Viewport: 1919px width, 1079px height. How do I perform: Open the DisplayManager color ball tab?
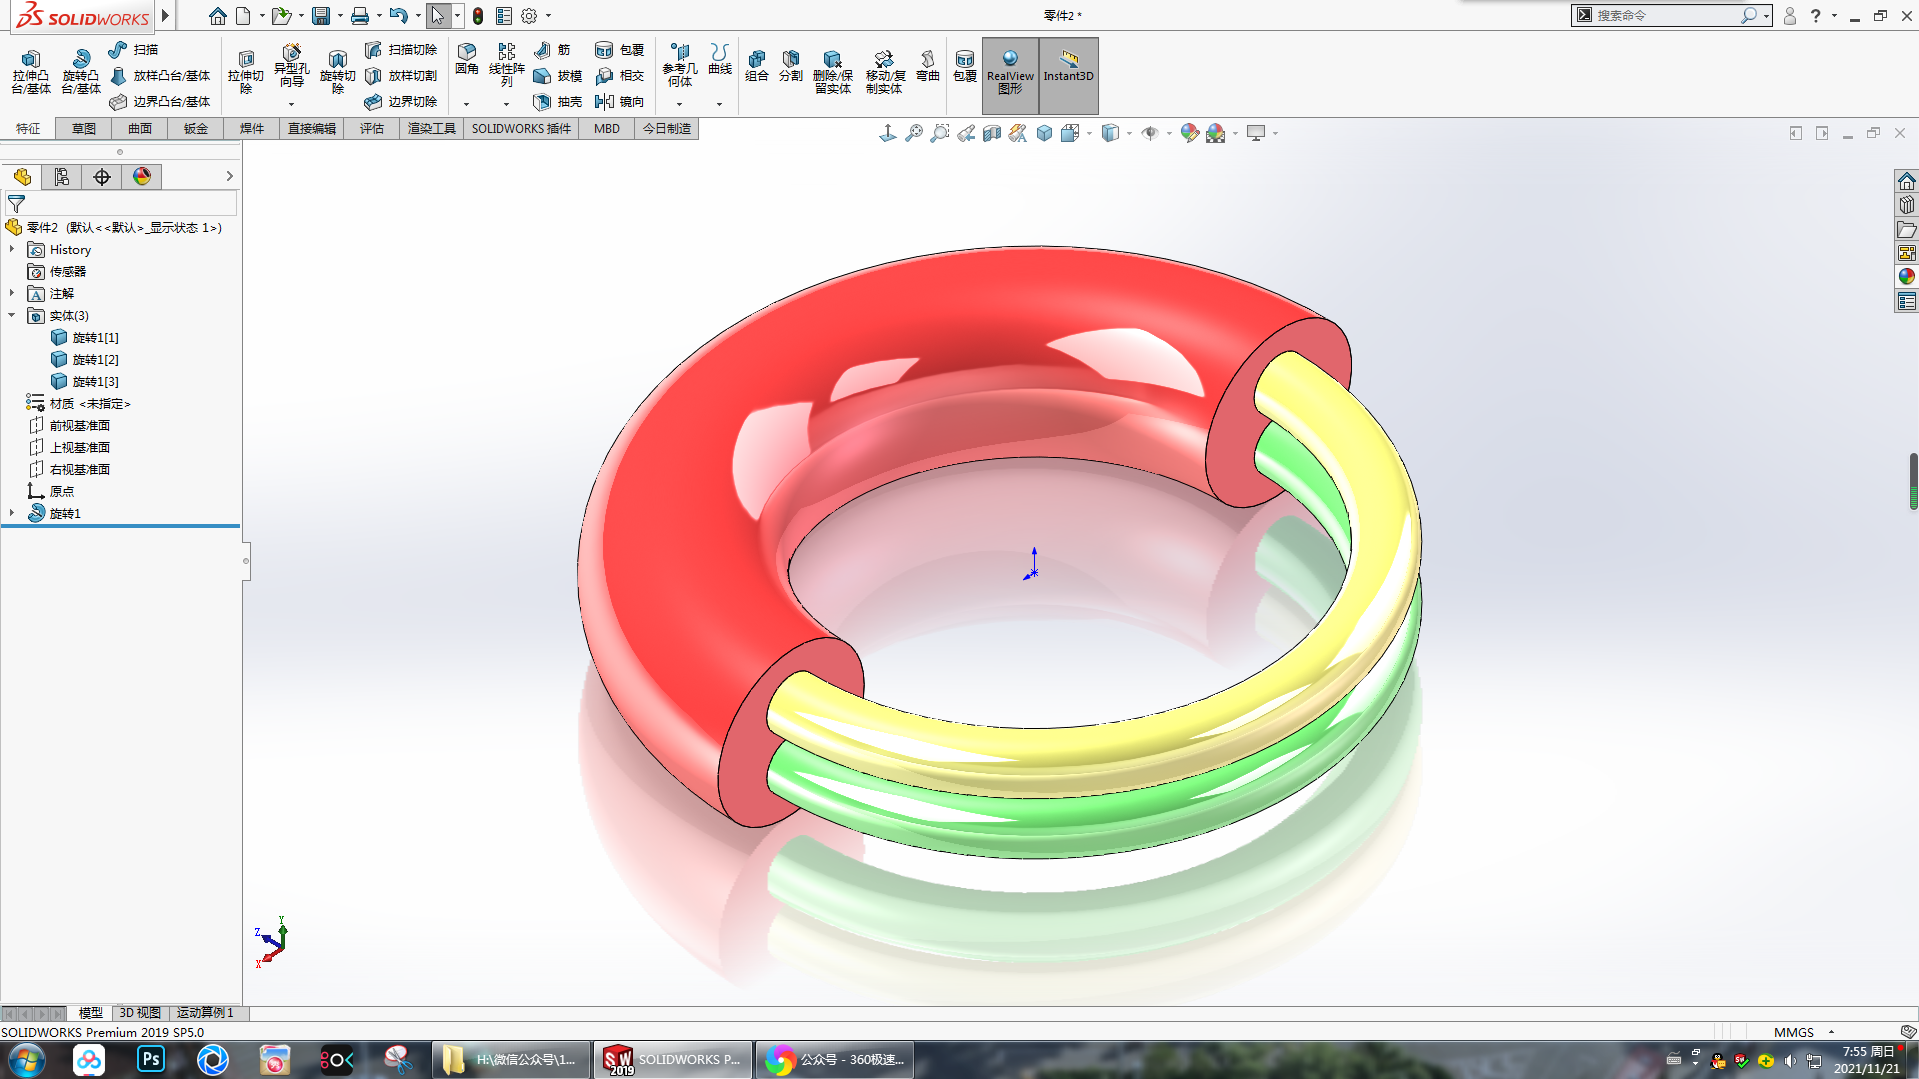(142, 176)
